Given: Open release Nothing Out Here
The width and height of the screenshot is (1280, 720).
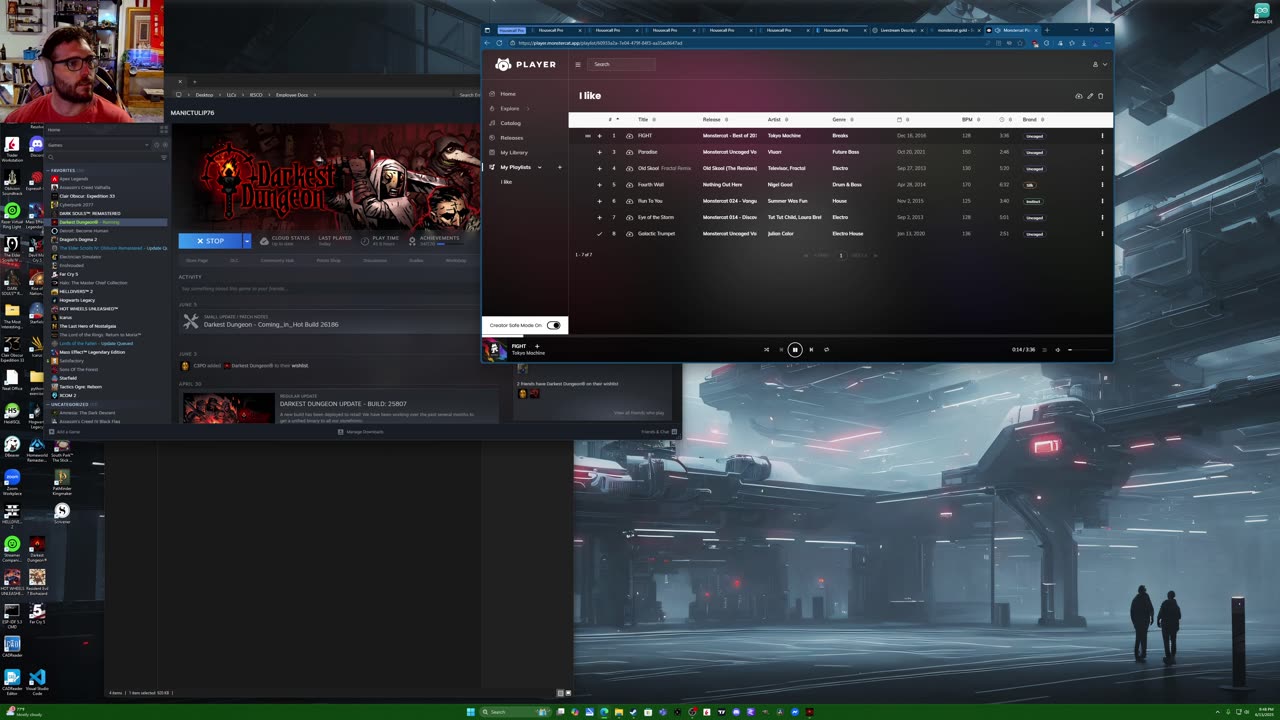Looking at the screenshot, I should 722,185.
